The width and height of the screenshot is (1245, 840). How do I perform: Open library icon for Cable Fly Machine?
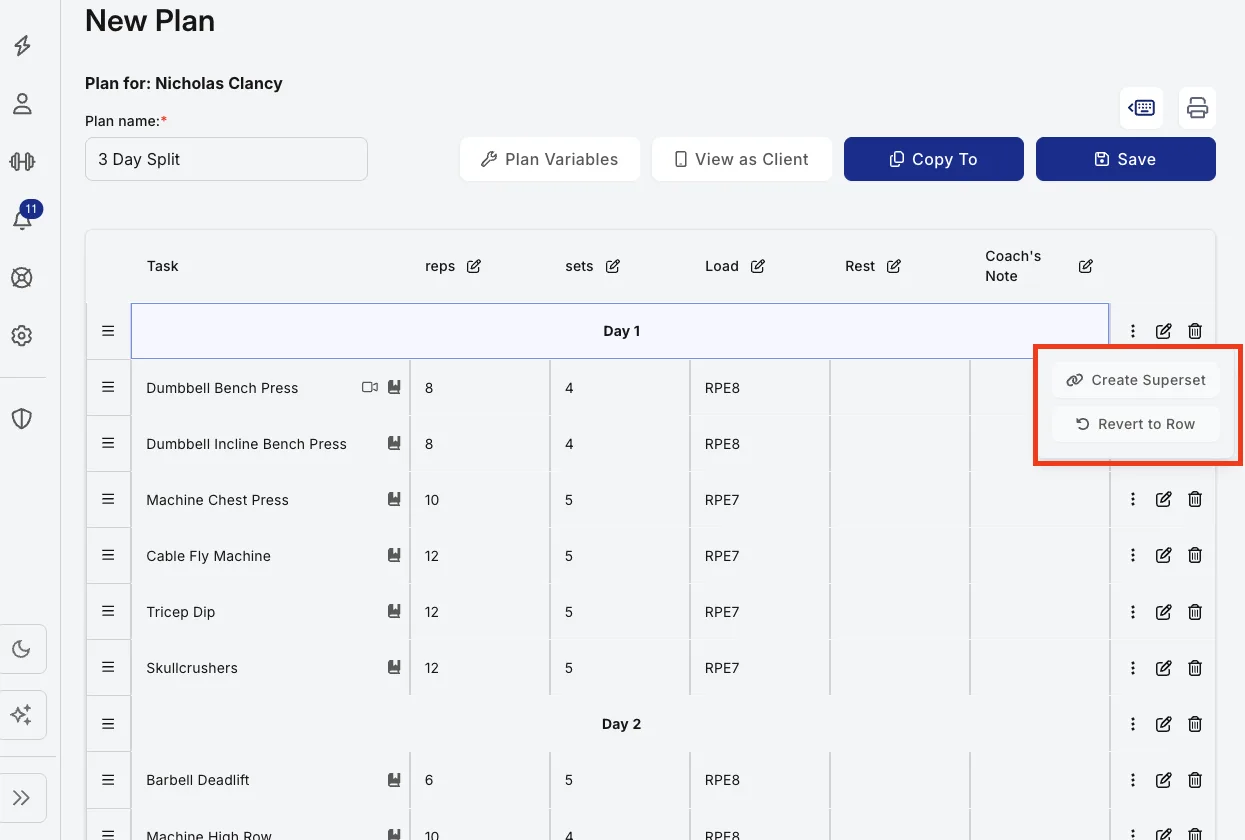394,555
